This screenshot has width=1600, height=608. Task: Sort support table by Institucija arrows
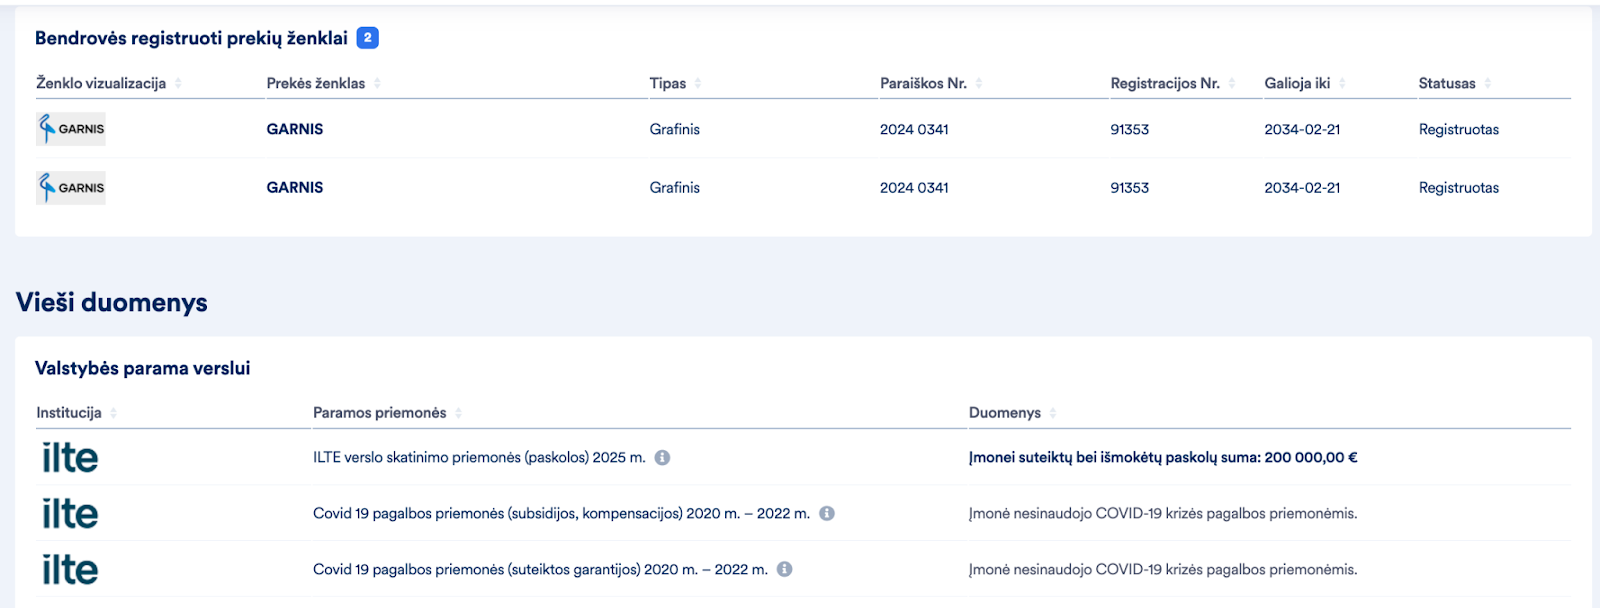[113, 413]
